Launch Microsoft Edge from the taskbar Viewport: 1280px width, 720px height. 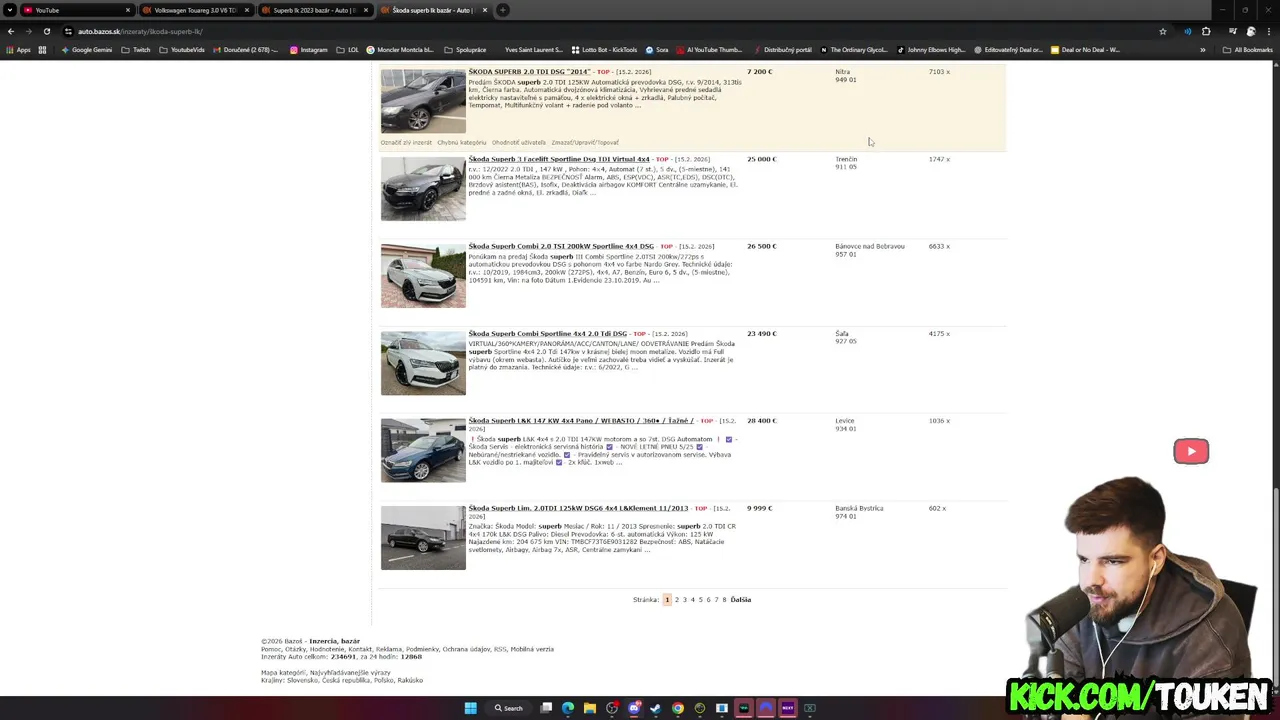tap(568, 708)
